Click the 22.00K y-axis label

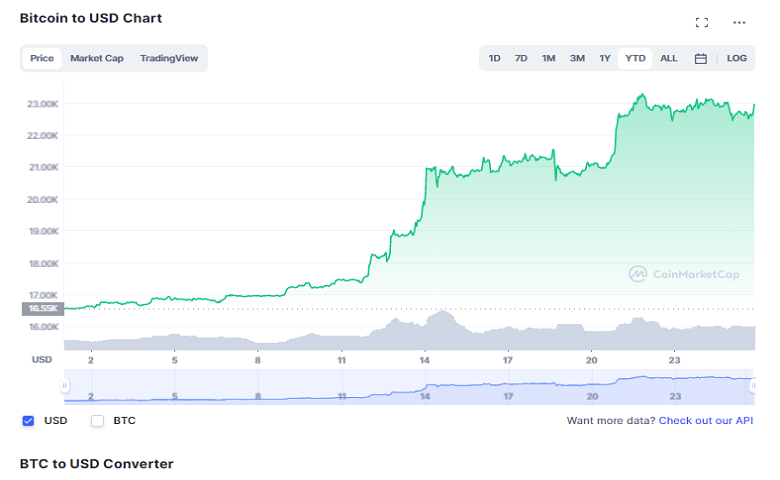[x=43, y=136]
